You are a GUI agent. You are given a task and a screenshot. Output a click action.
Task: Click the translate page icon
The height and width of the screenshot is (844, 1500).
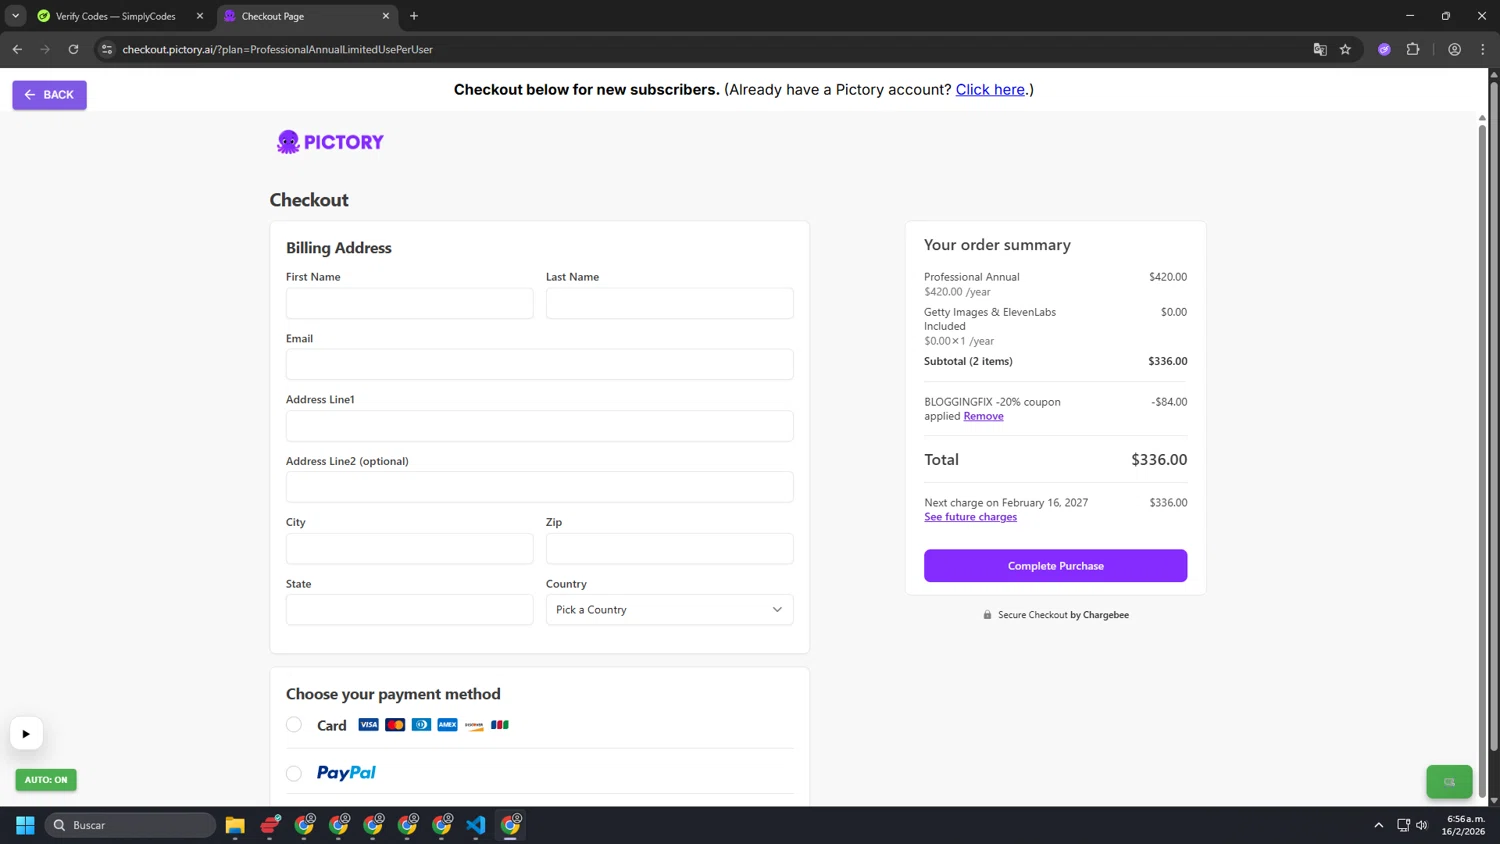coord(1320,49)
